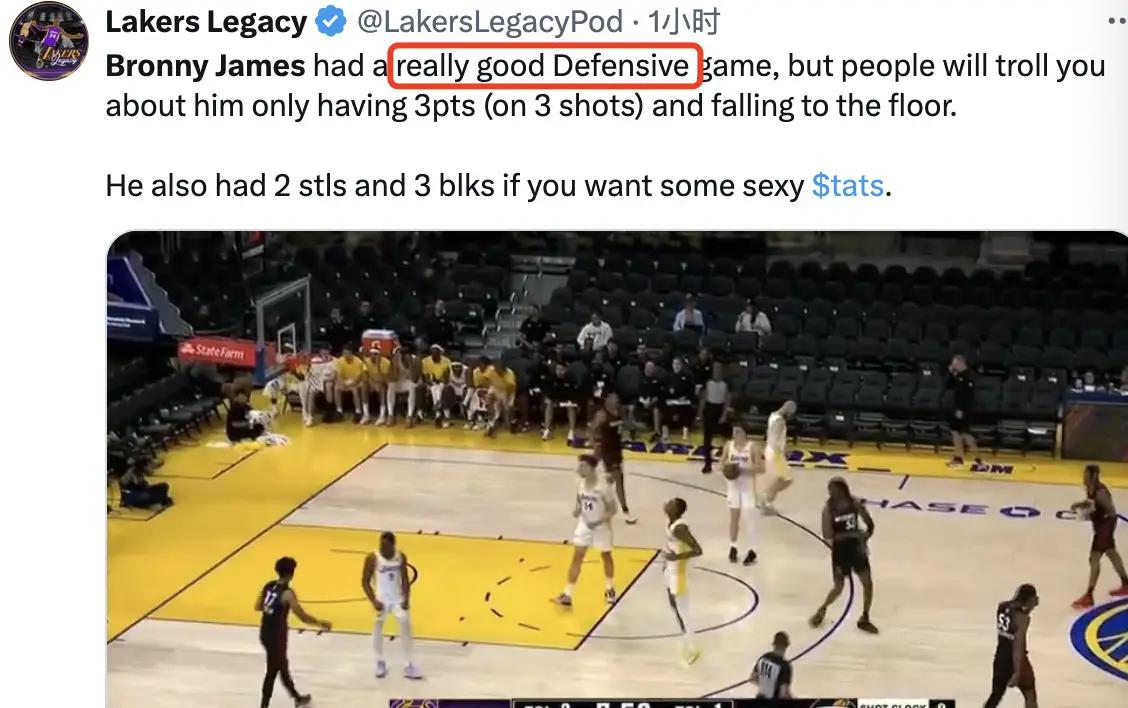Viewport: 1128px width, 708px height.
Task: Click the red-outlined "really good Defensive" text
Action: coord(546,66)
